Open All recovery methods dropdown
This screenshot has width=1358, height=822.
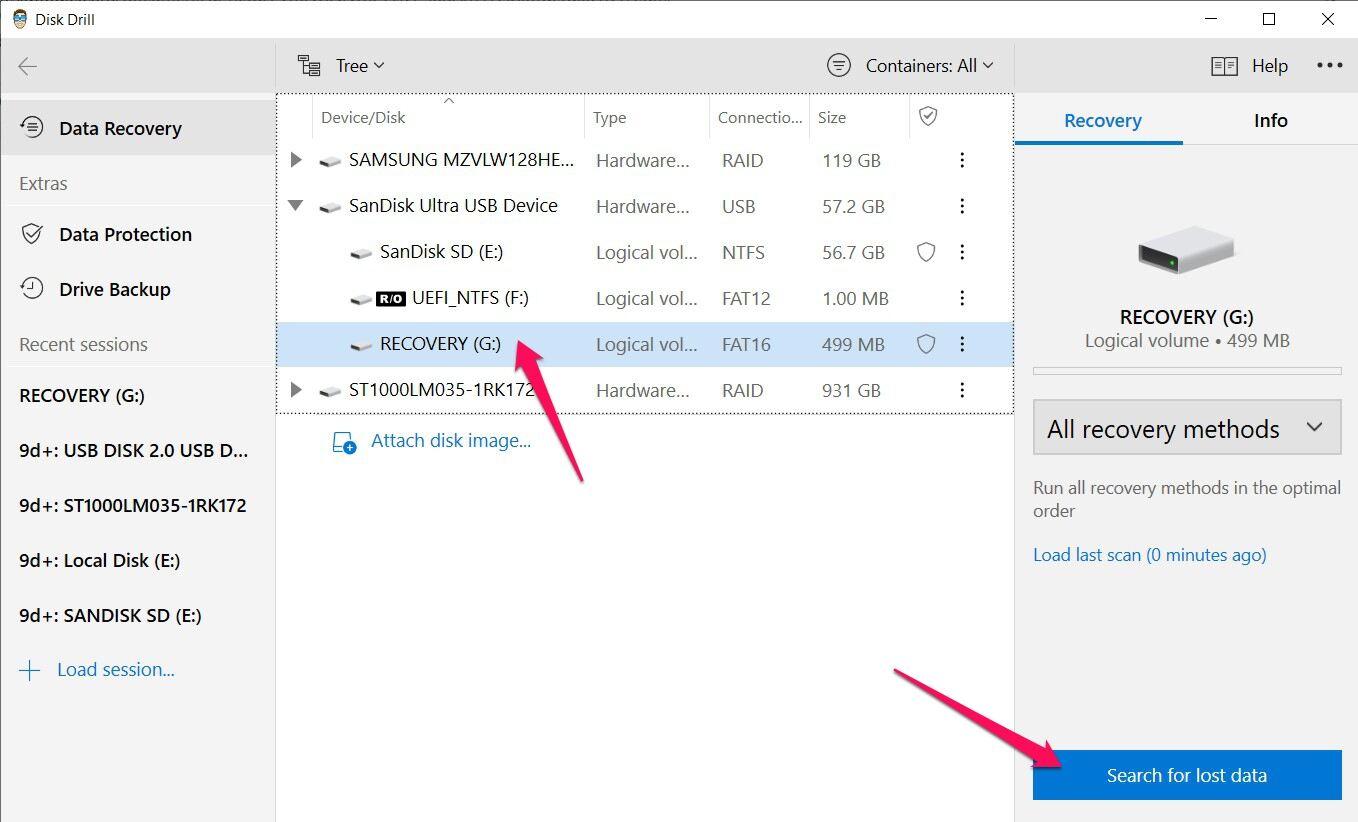point(1187,429)
